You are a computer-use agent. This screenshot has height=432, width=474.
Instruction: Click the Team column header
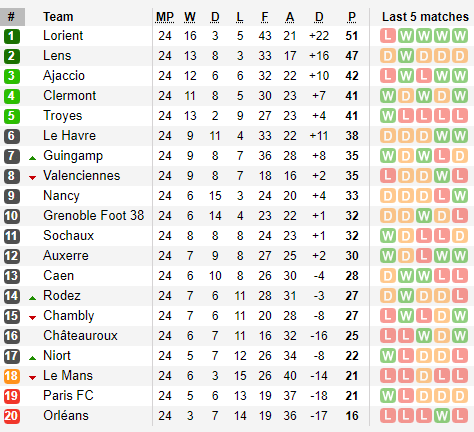[58, 17]
